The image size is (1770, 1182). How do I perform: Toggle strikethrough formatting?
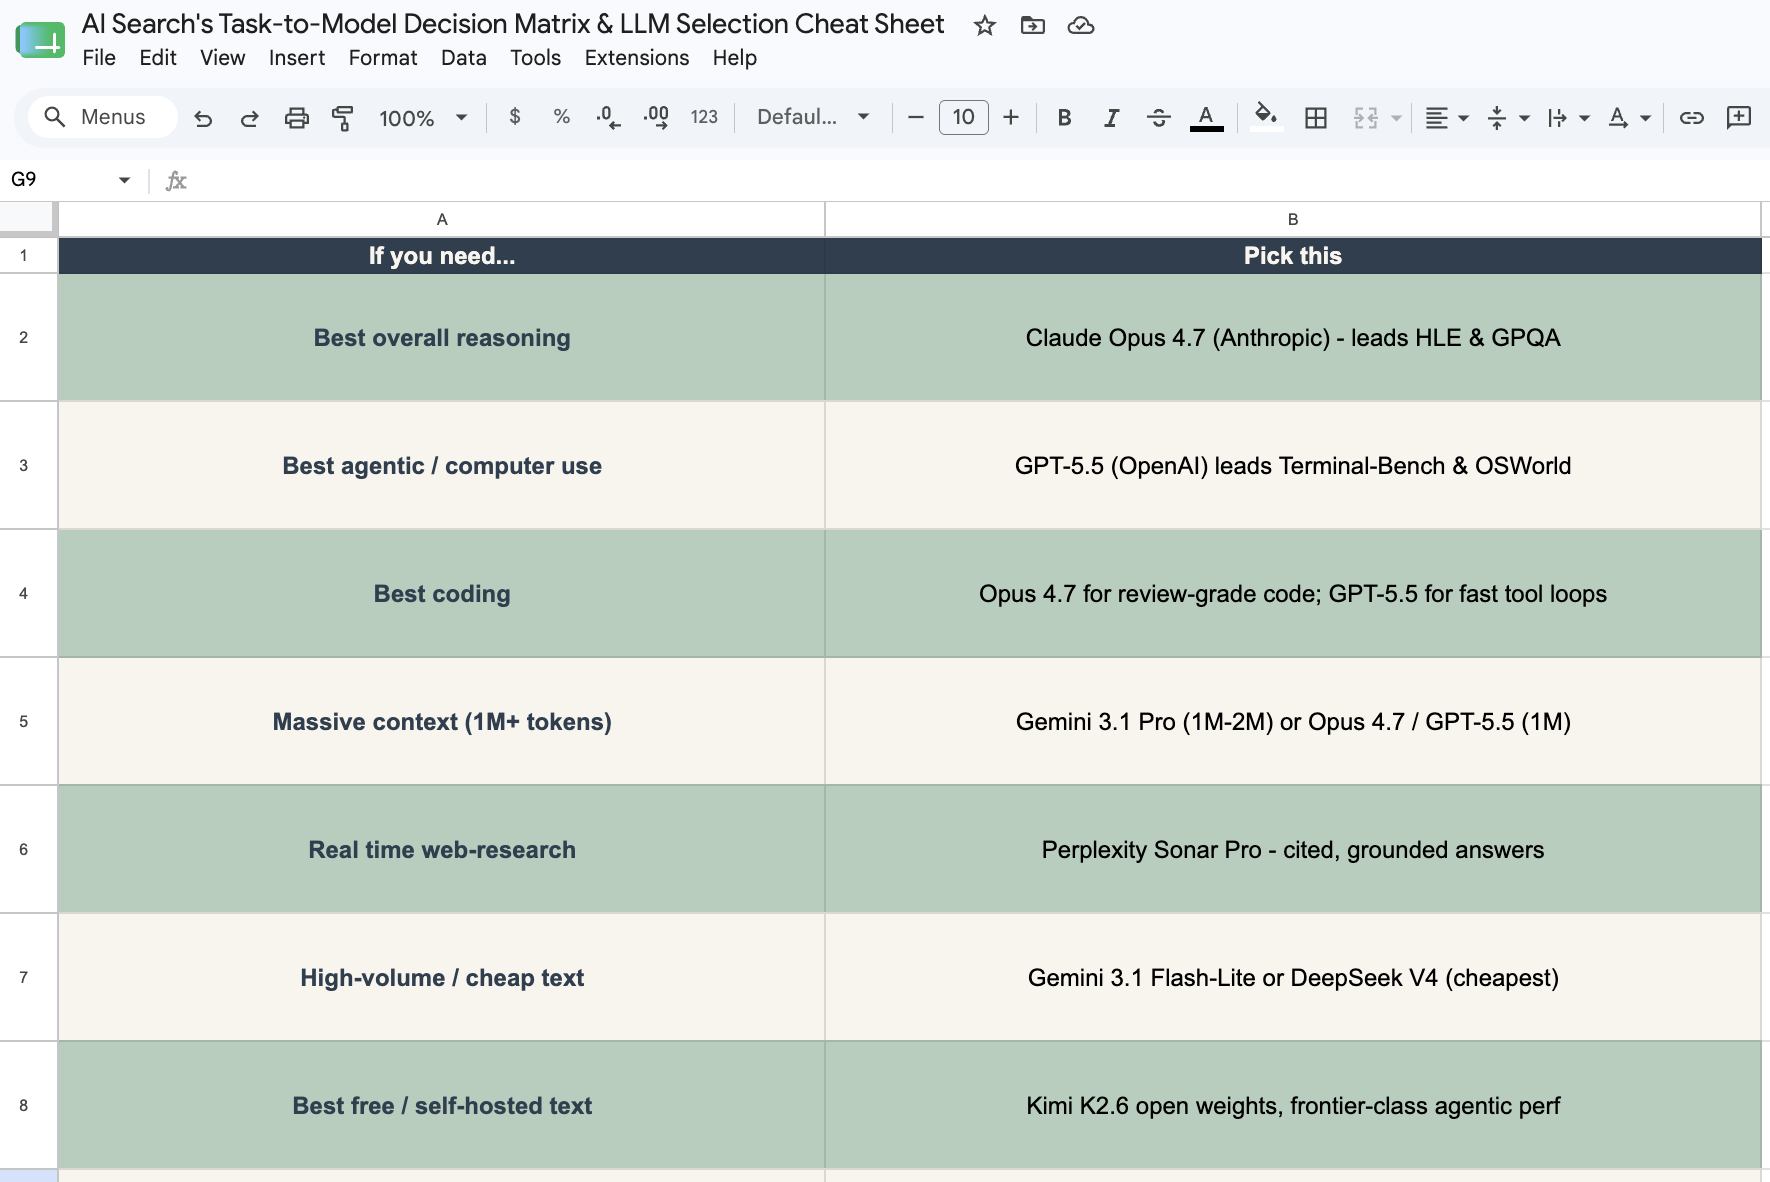[x=1159, y=117]
